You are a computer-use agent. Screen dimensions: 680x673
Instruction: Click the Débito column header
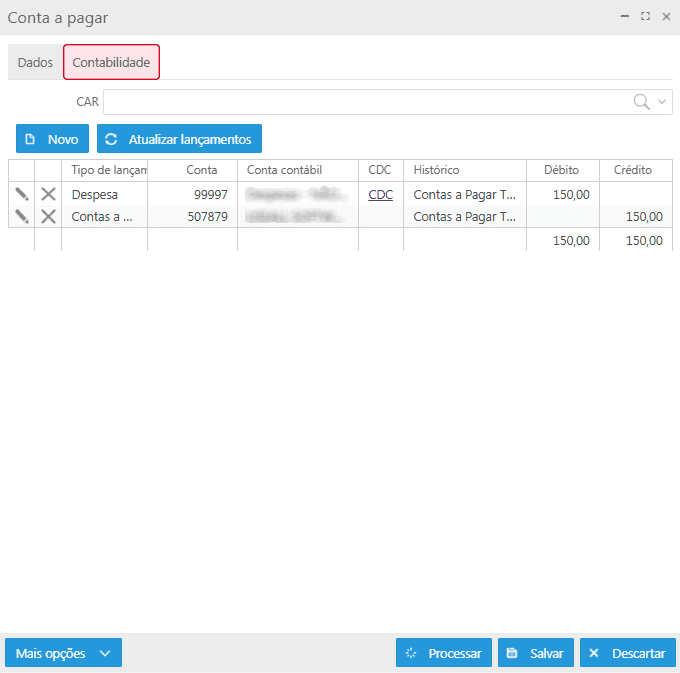(561, 170)
